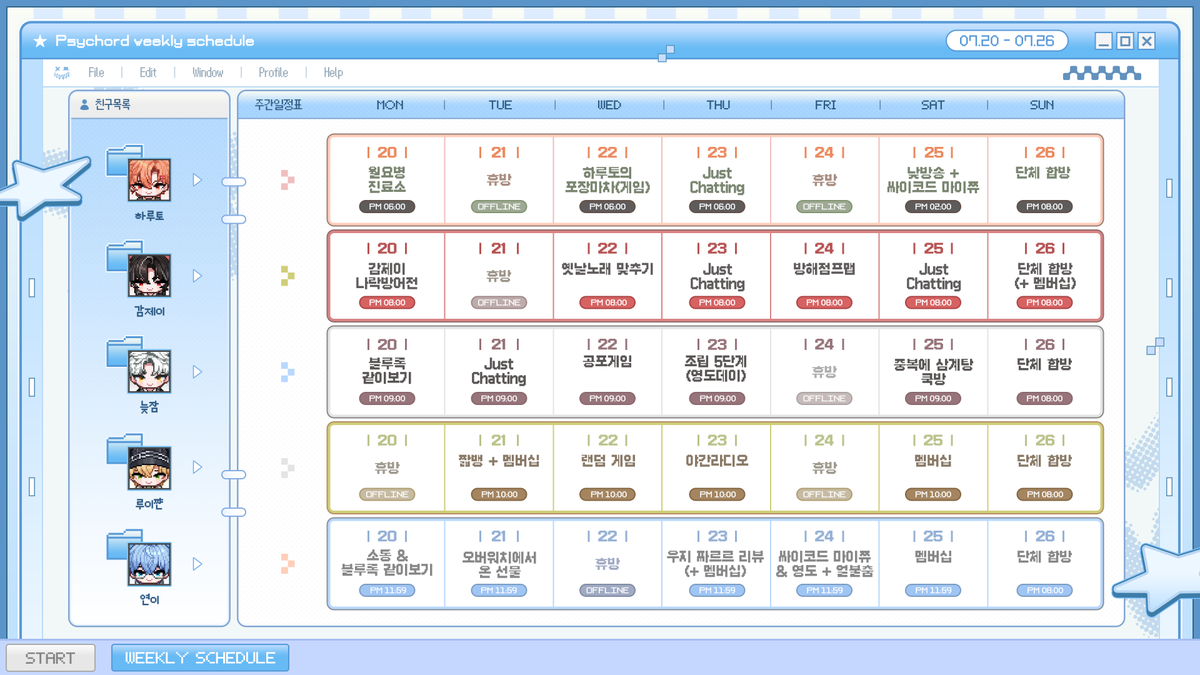Select the WED column header
Viewport: 1200px width, 675px height.
coord(608,105)
